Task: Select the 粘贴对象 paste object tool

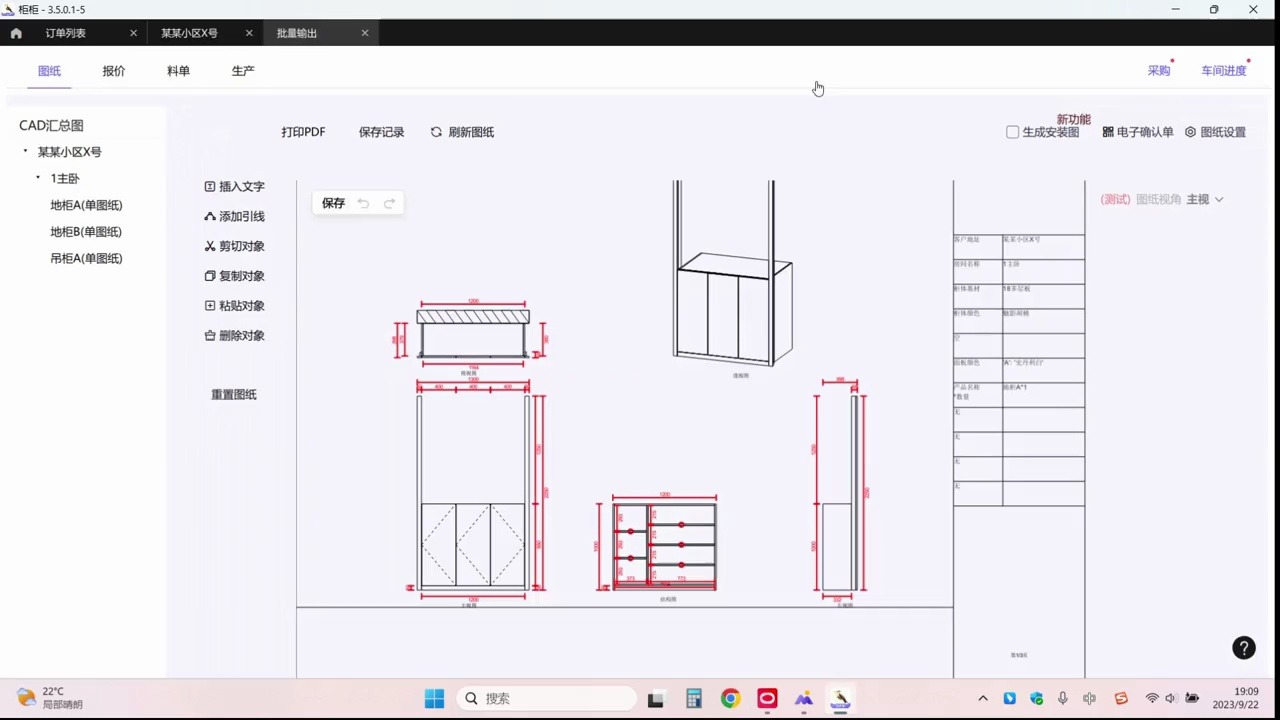Action: (235, 306)
